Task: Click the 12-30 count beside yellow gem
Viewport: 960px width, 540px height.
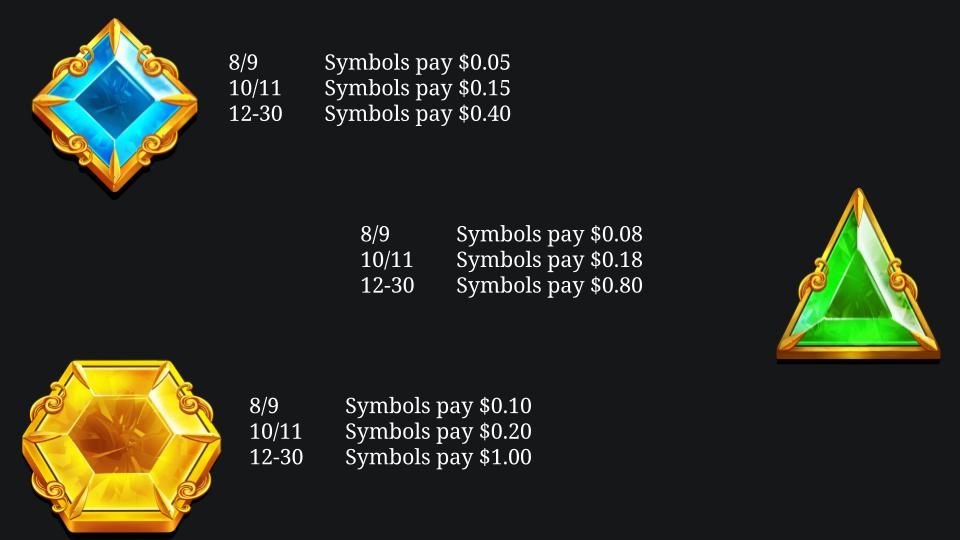Action: (276, 458)
